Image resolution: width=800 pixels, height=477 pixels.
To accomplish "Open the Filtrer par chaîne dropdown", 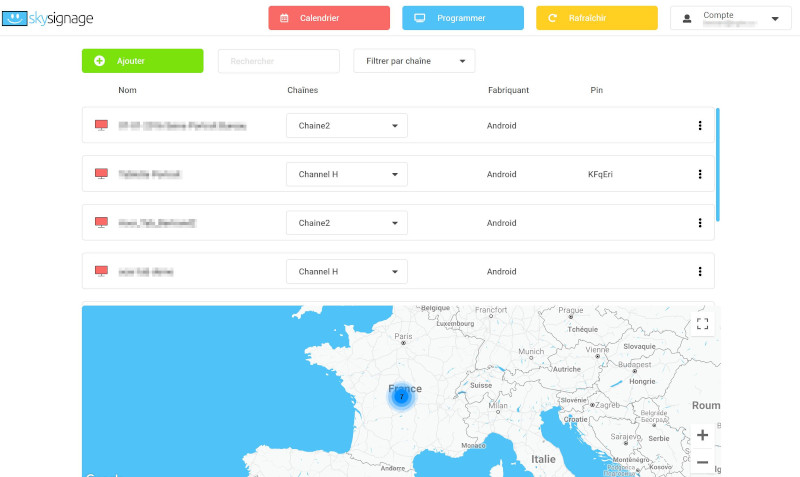I will click(414, 61).
